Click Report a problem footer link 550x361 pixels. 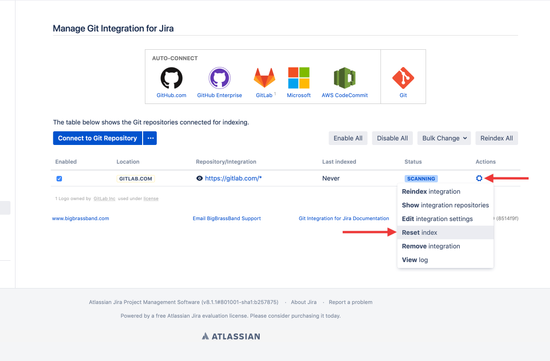click(350, 302)
